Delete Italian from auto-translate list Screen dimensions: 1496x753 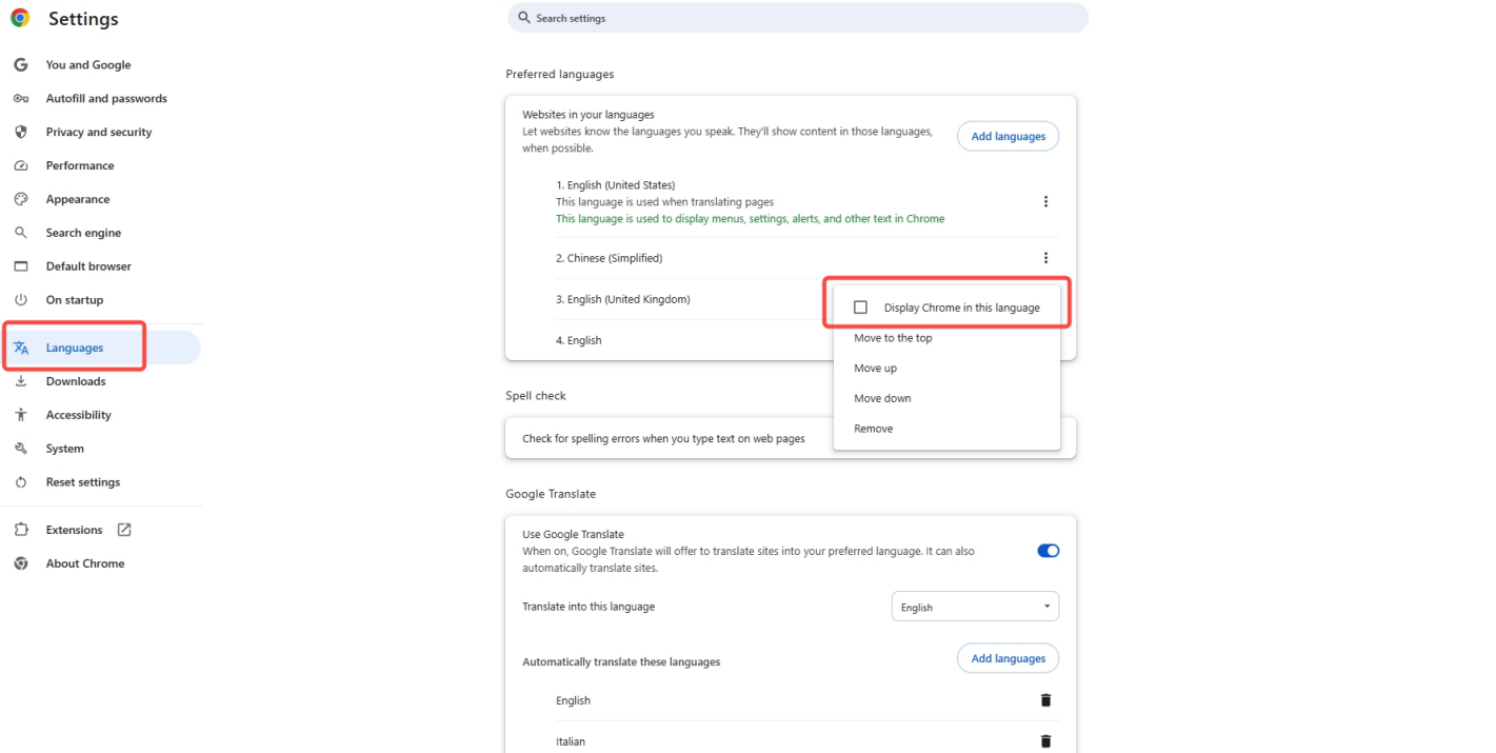[1046, 741]
